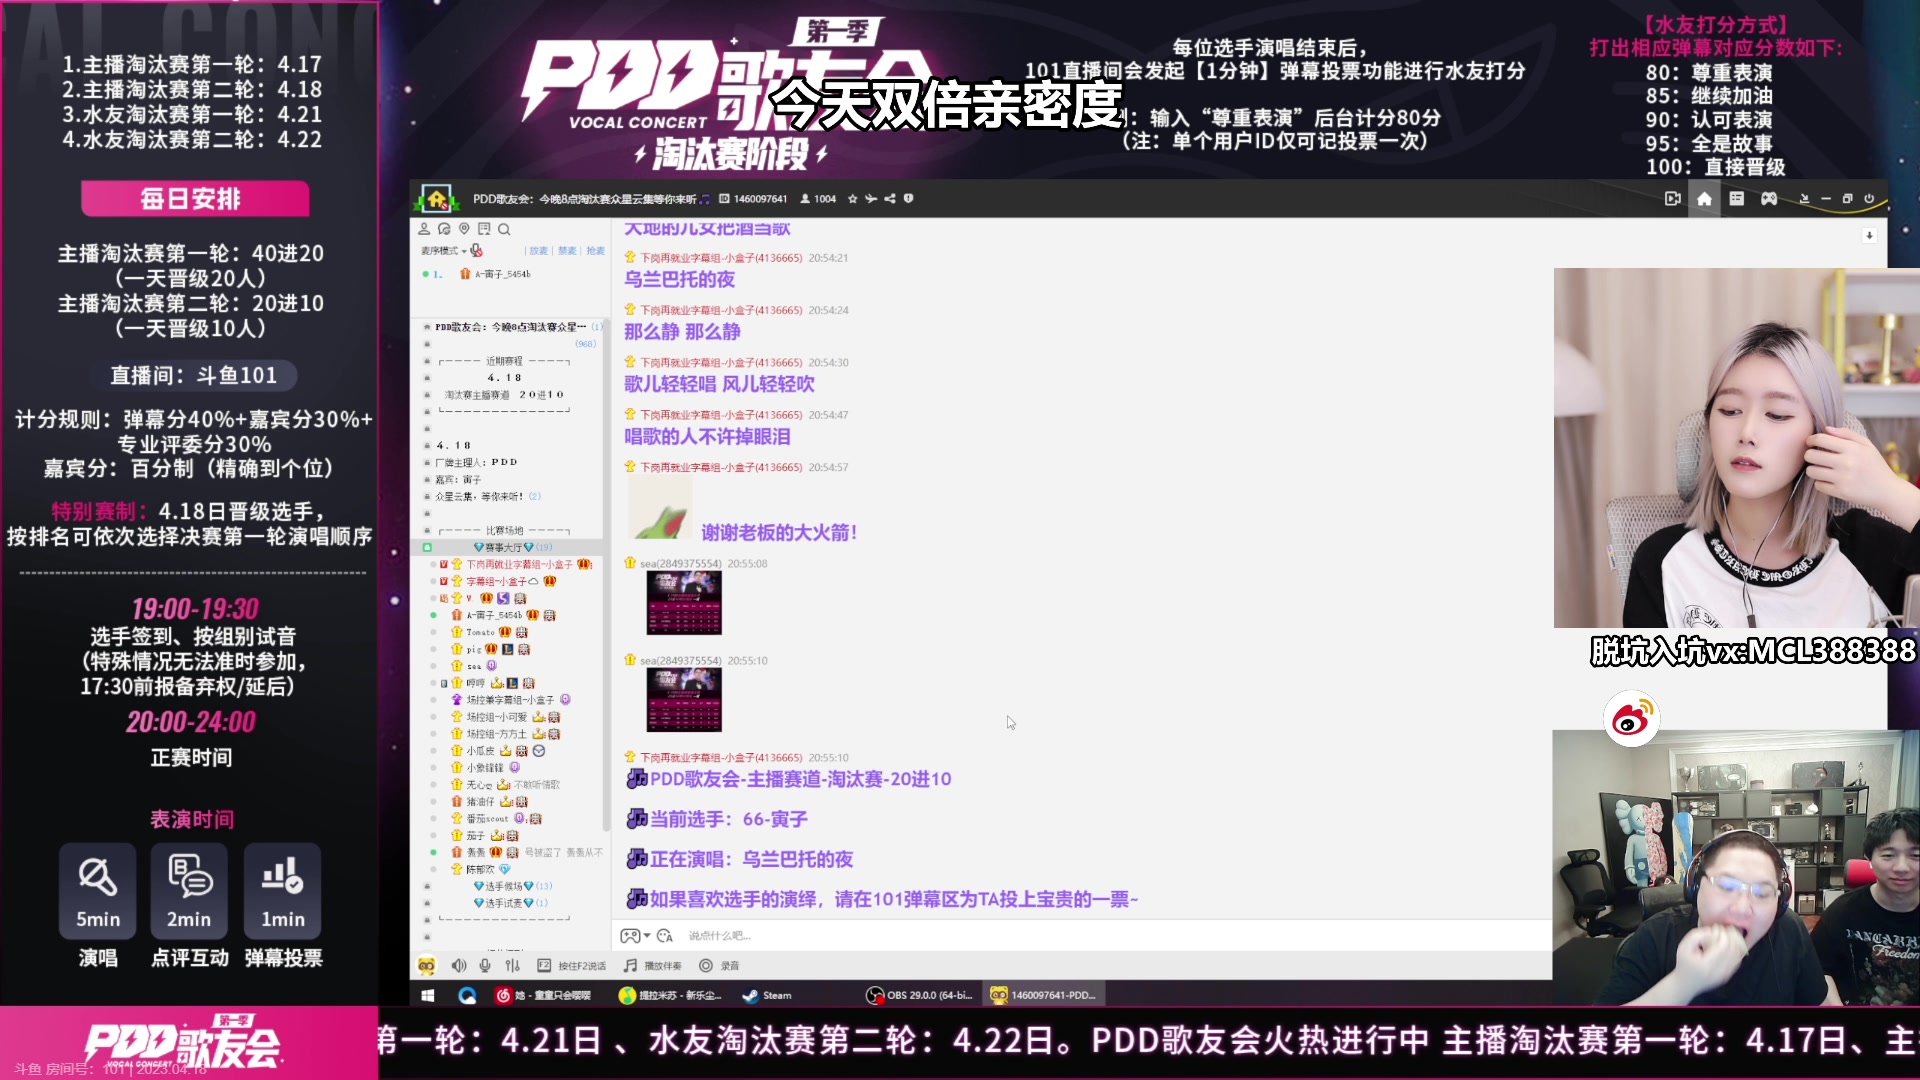The height and width of the screenshot is (1080, 1920).
Task: Select user 番茄scout in member list
Action: coord(487,818)
